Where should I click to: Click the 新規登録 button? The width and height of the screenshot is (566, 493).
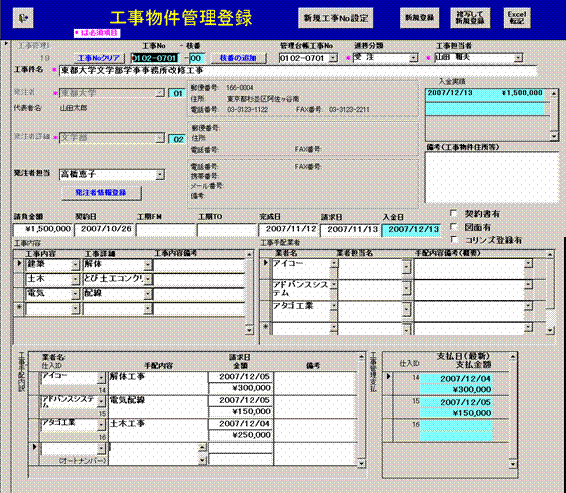point(419,18)
